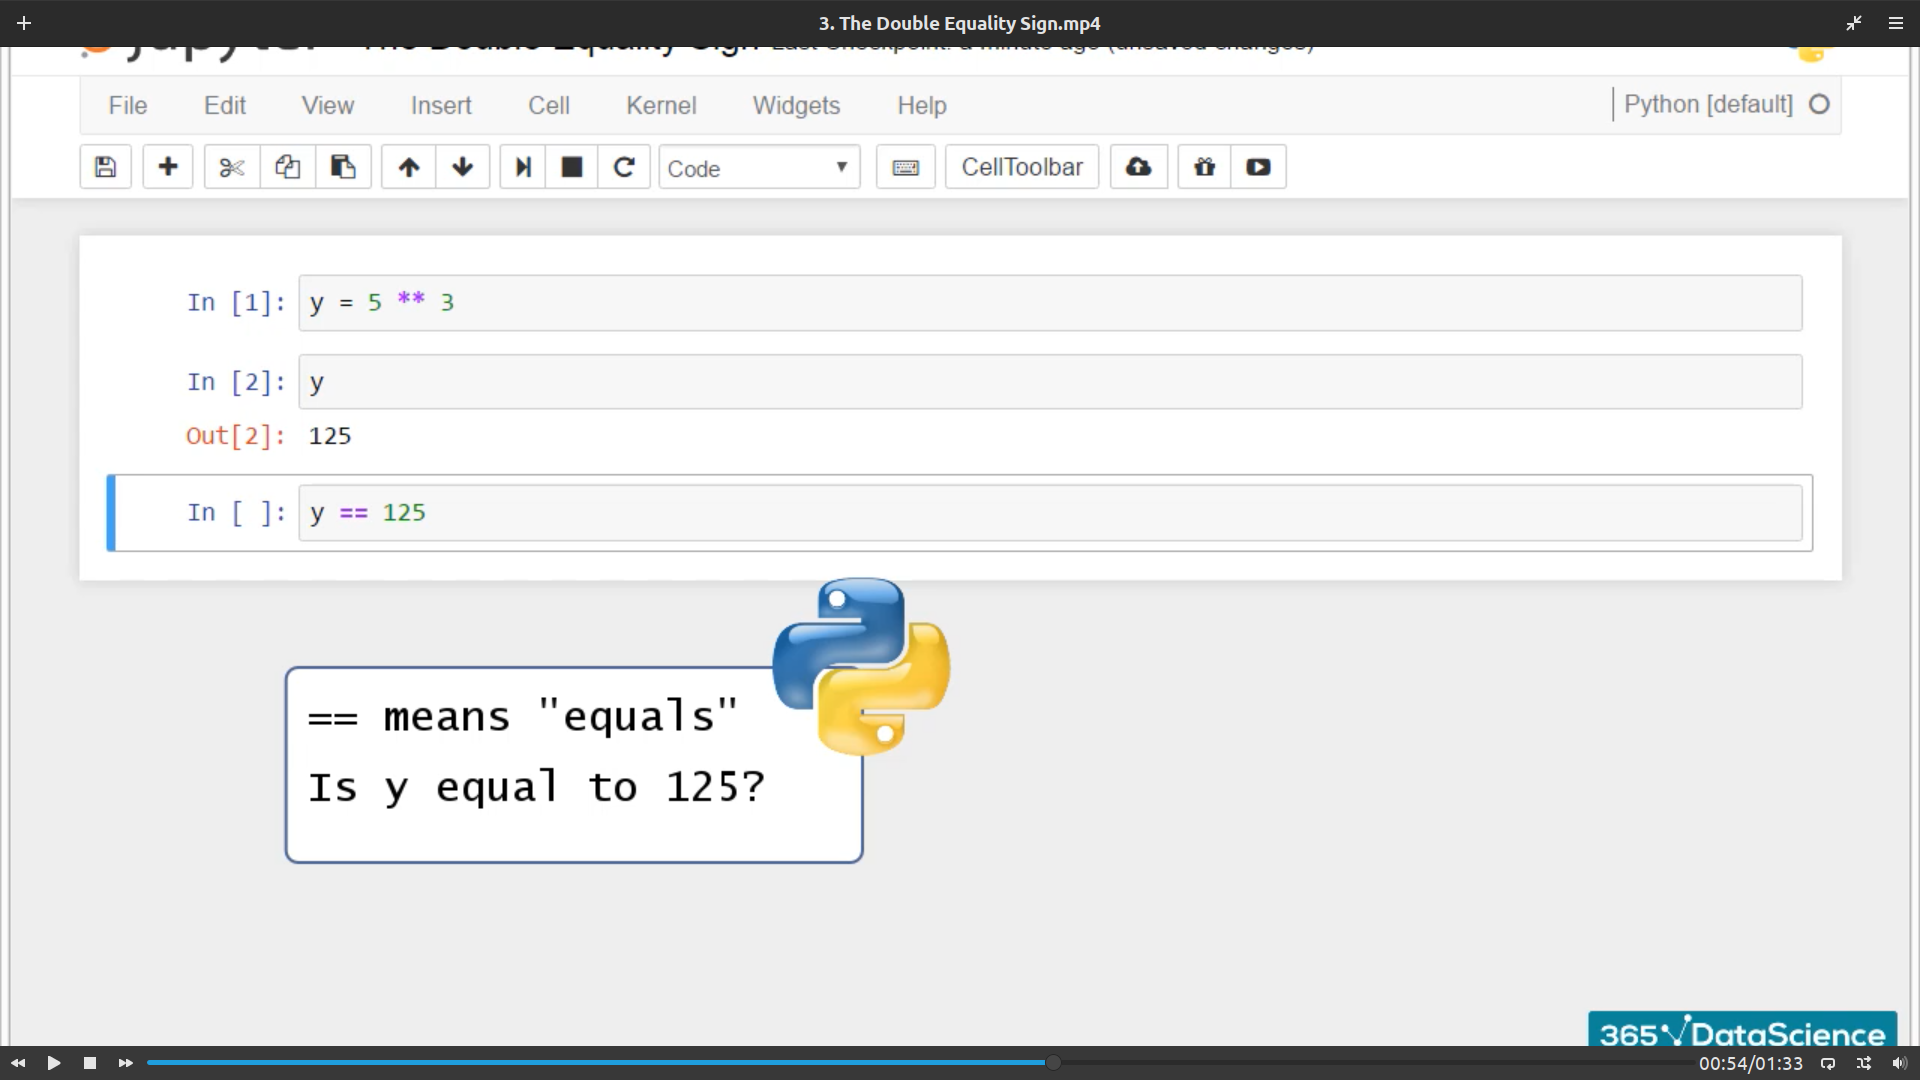Click the save notebook icon

pyautogui.click(x=105, y=167)
